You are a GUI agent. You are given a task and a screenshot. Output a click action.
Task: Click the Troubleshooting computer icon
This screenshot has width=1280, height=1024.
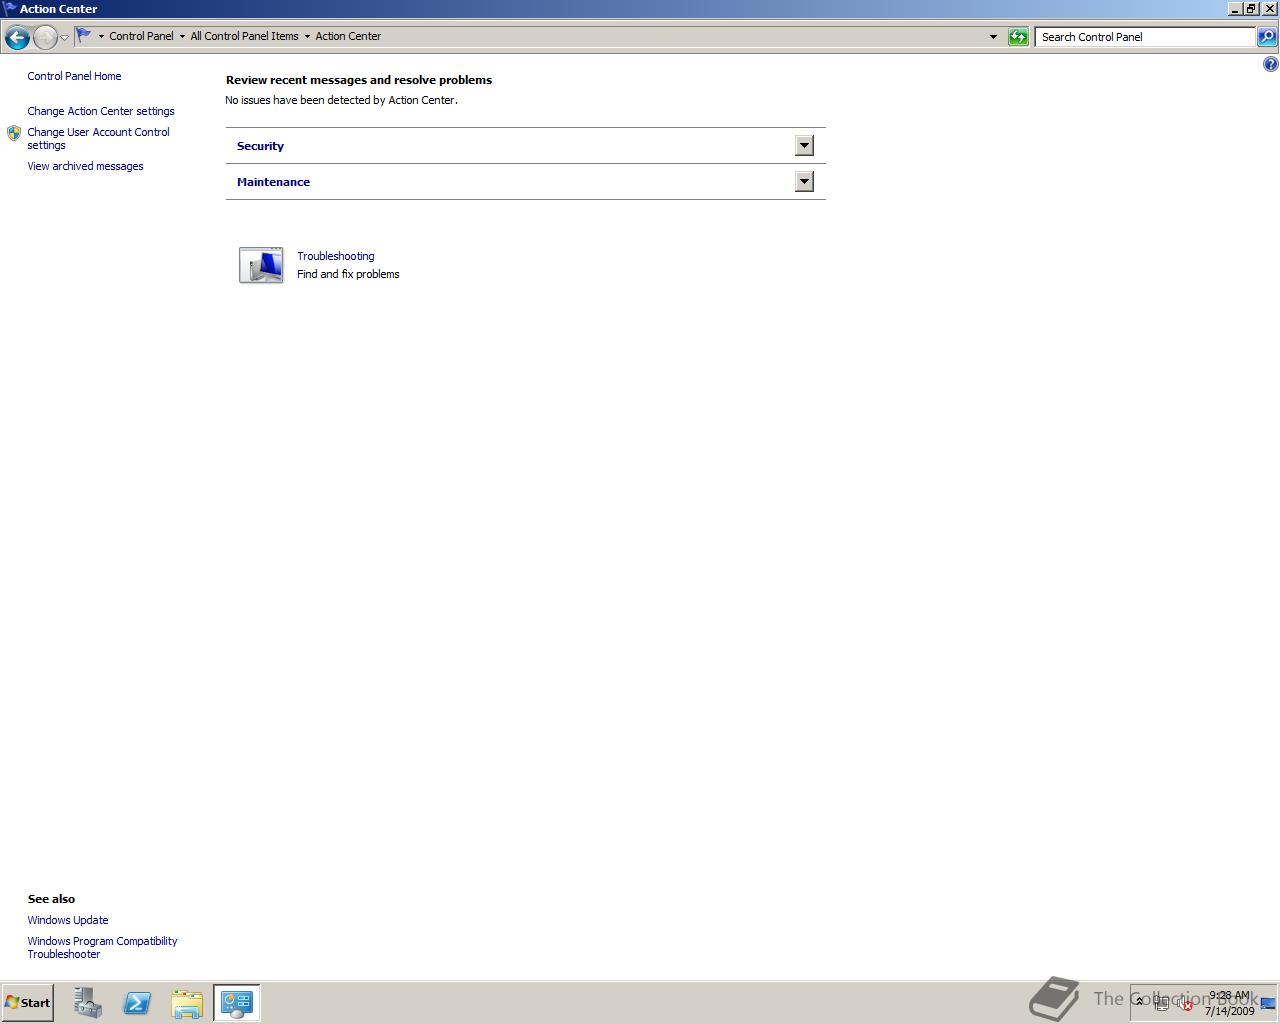pyautogui.click(x=261, y=265)
